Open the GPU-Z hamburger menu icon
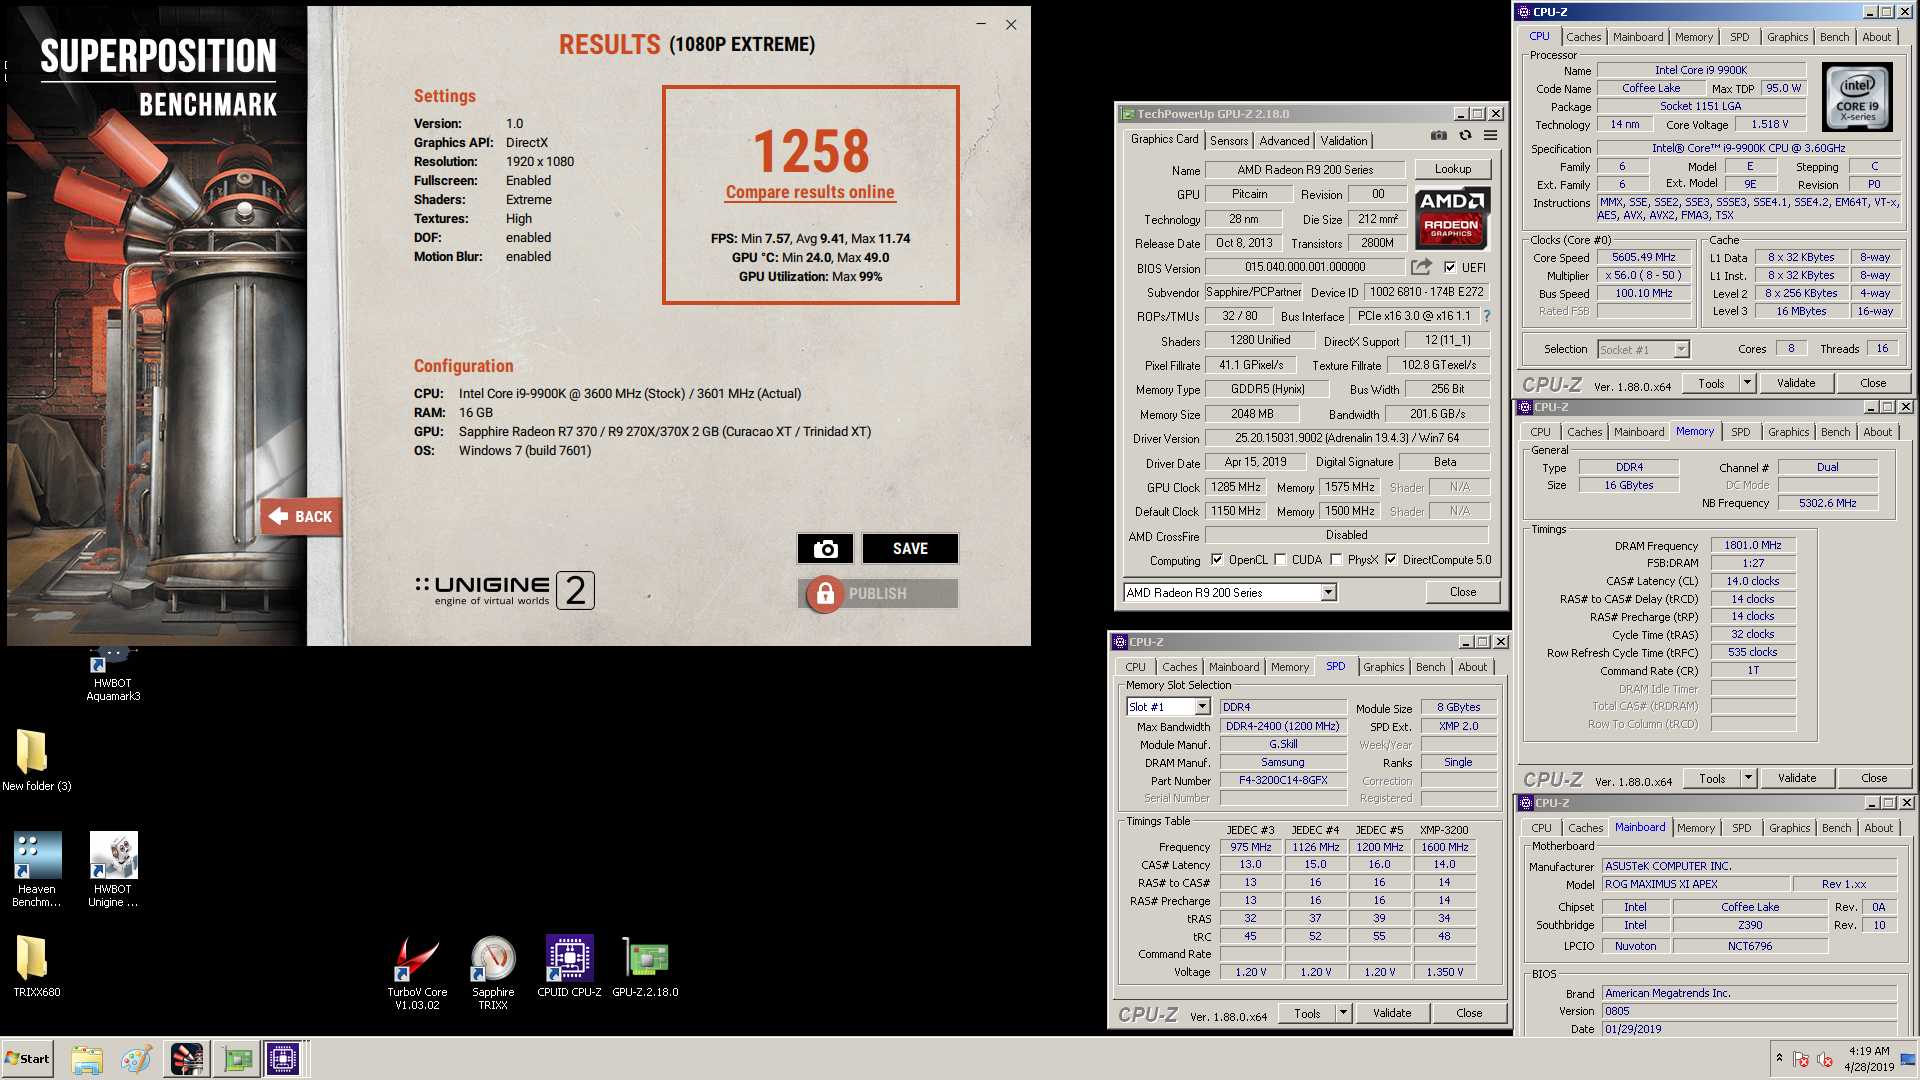Image resolution: width=1920 pixels, height=1080 pixels. coord(1490,135)
